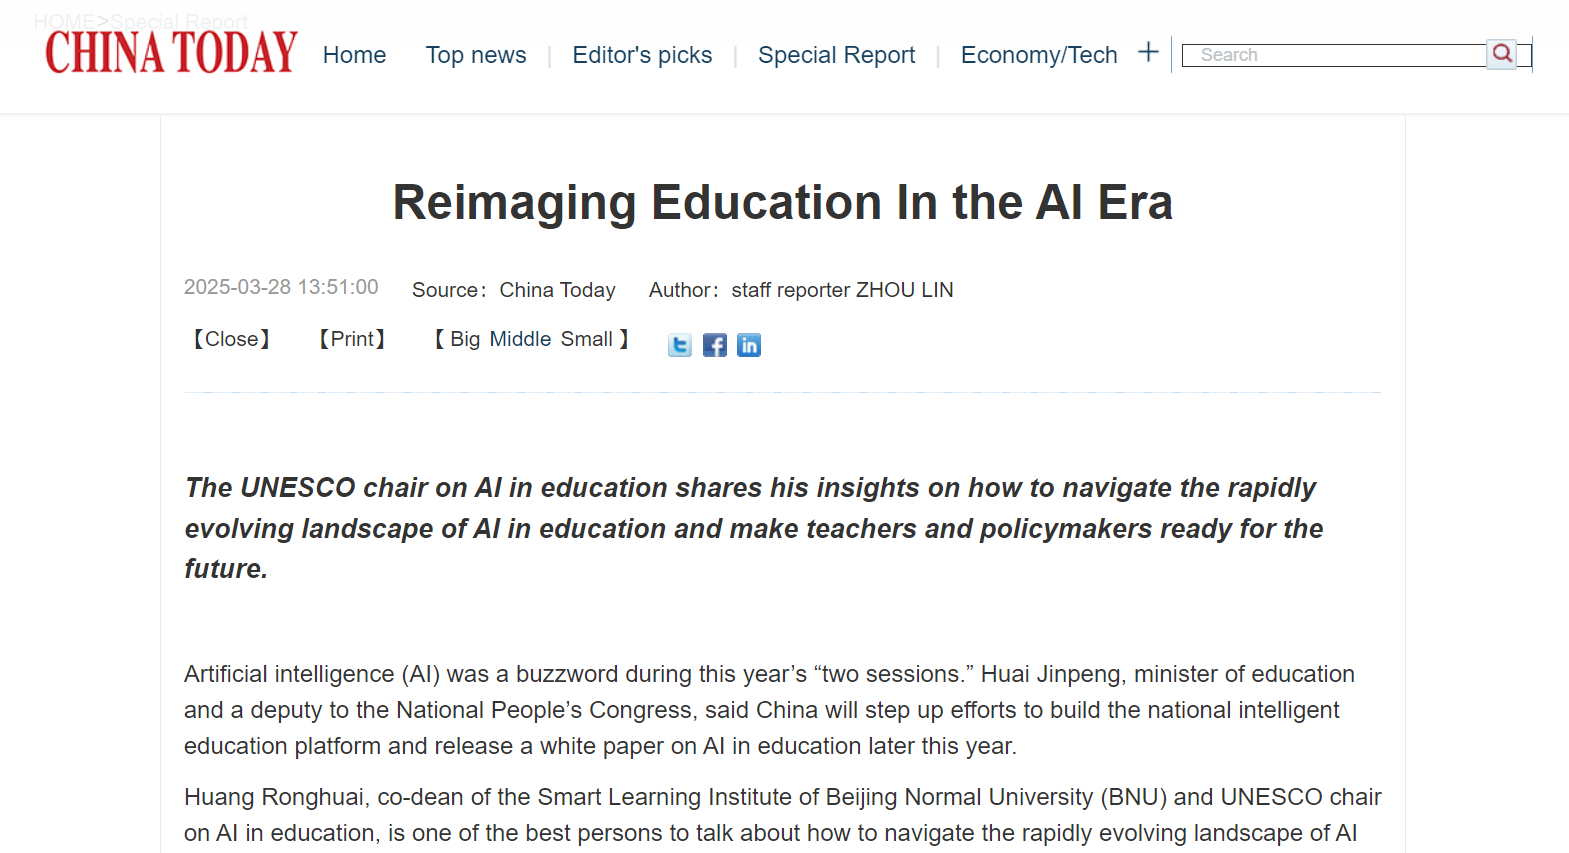Image resolution: width=1569 pixels, height=853 pixels.
Task: Navigate to Special Report in navbar
Action: (836, 55)
